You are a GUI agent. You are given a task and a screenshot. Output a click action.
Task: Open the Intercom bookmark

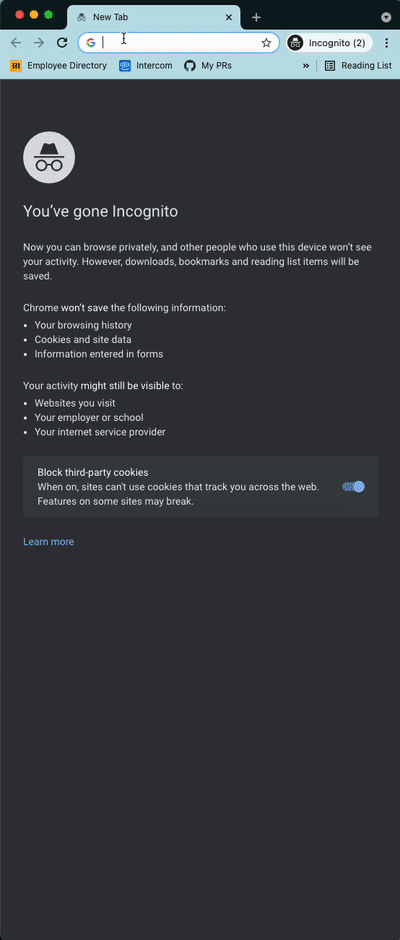(x=145, y=66)
